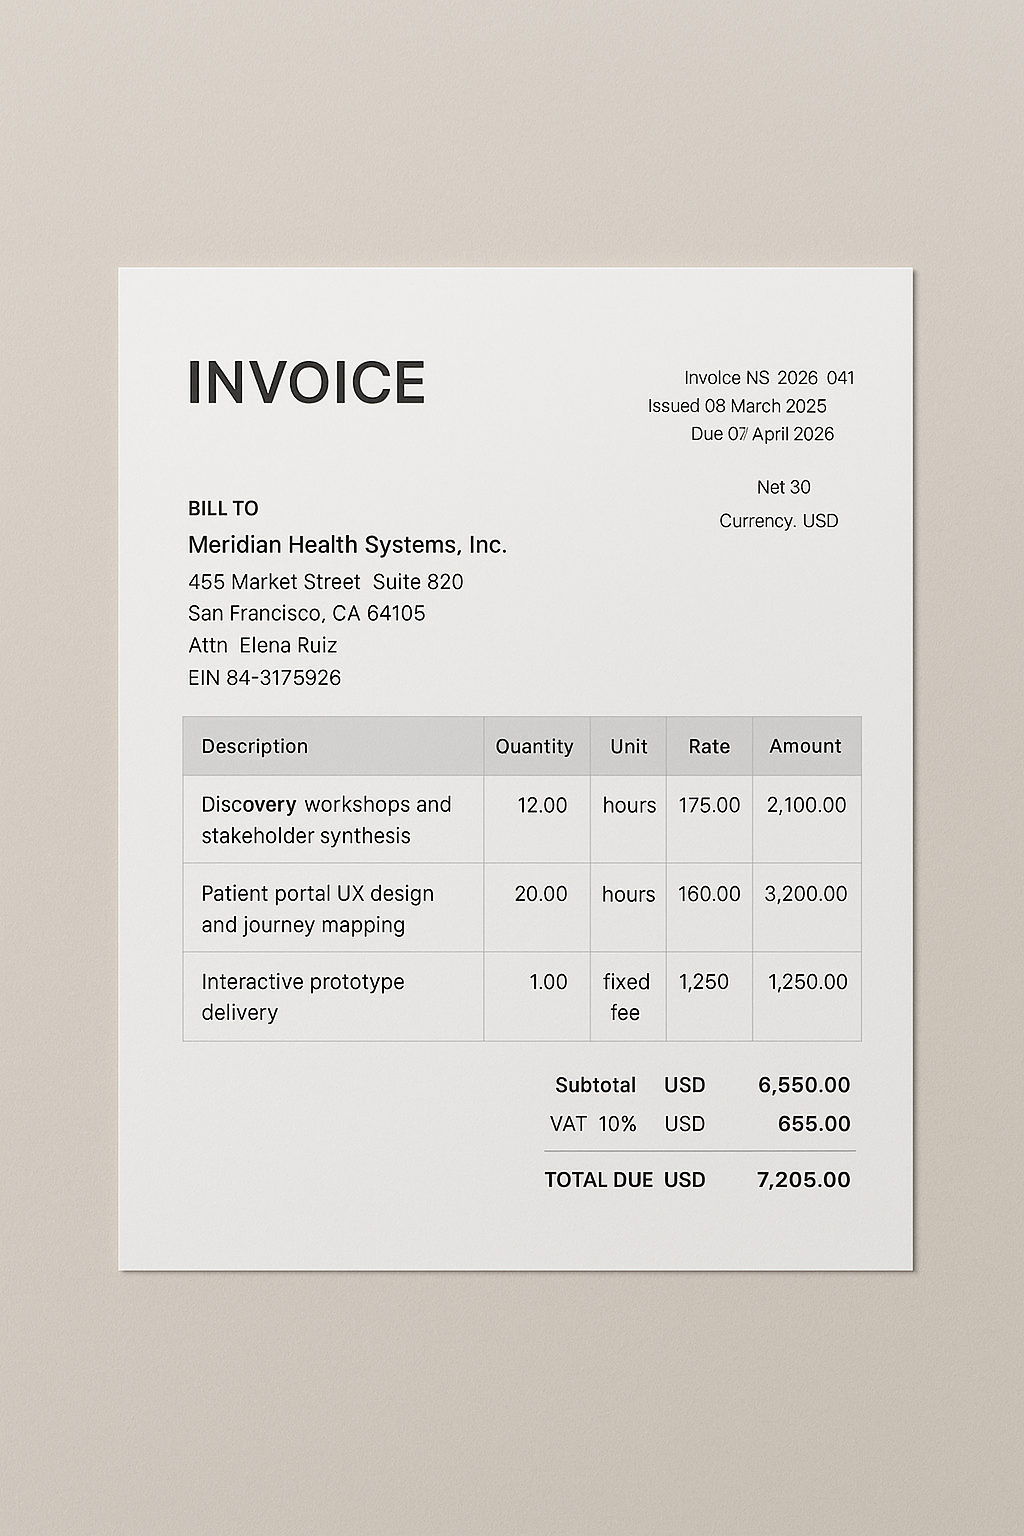Click the Subtotal label

coord(596,1085)
